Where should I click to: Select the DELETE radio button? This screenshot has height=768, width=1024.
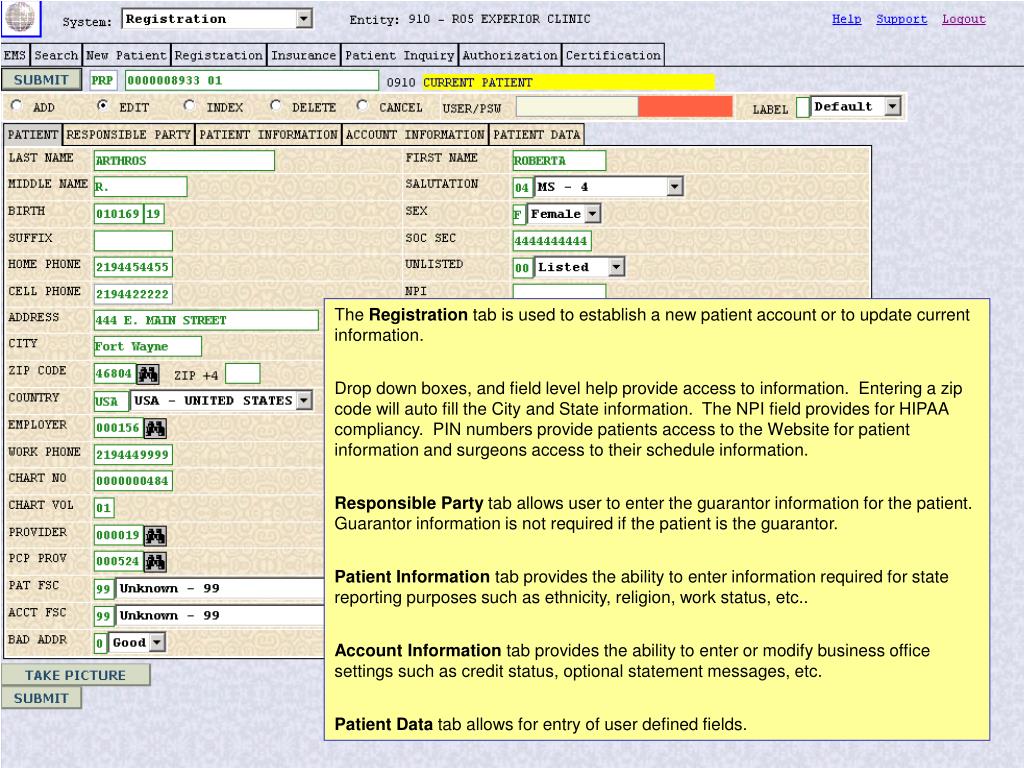point(276,105)
